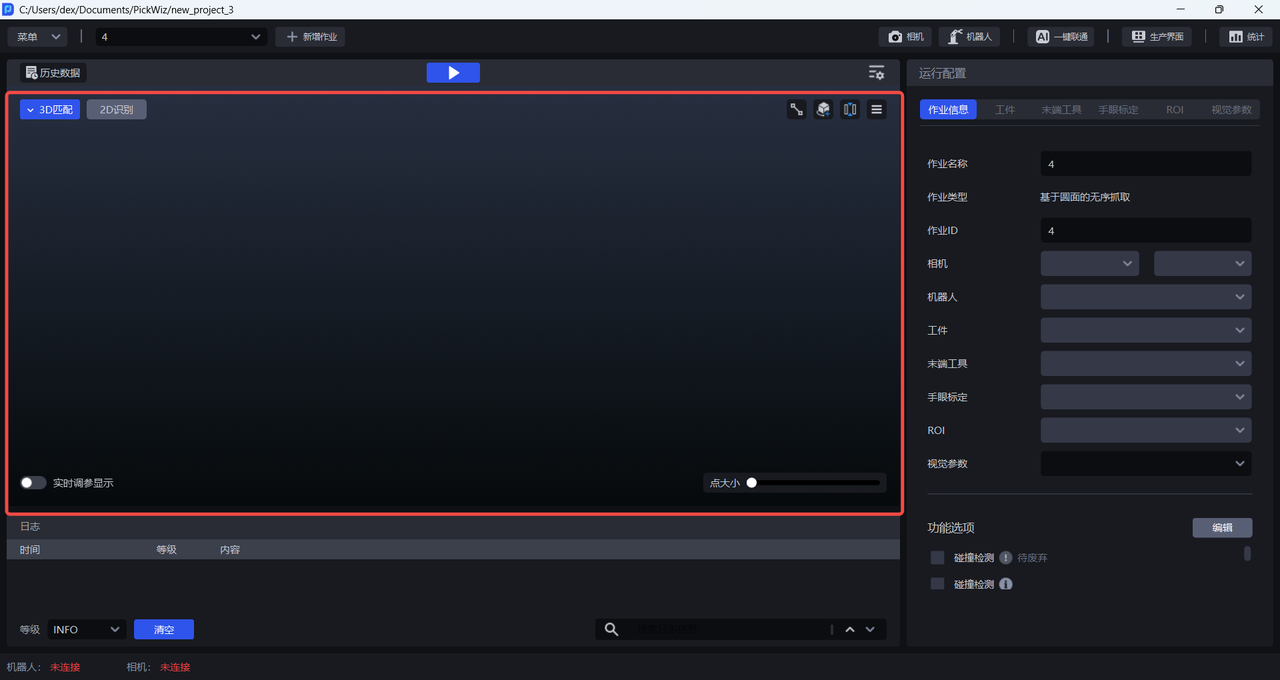The height and width of the screenshot is (680, 1280).
Task: Open the viewport hamburger menu icon
Action: [876, 110]
